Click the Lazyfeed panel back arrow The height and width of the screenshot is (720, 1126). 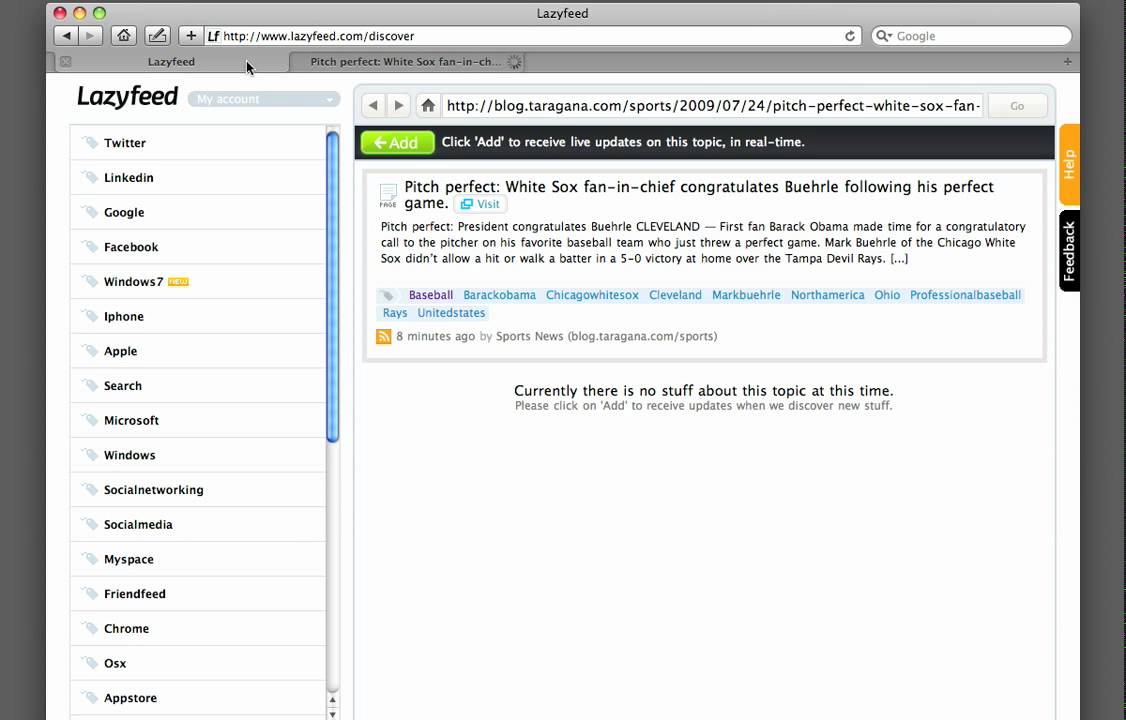(373, 106)
